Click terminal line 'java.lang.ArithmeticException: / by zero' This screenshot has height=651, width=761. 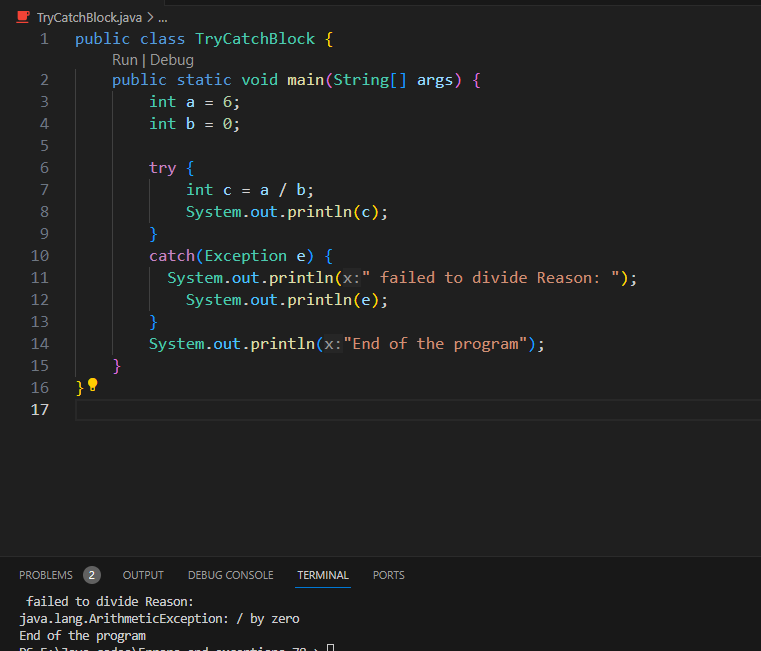point(159,618)
